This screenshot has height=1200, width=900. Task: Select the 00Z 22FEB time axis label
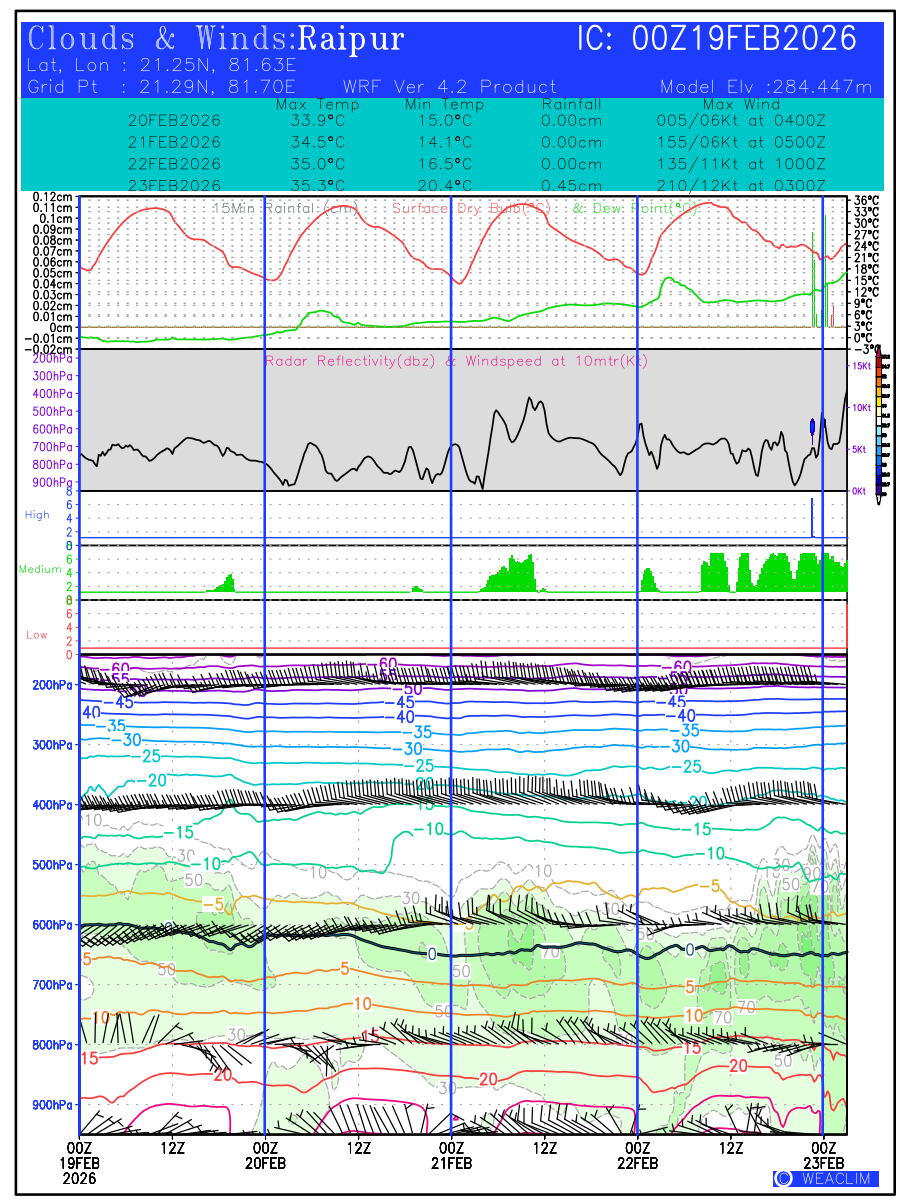(x=637, y=1155)
